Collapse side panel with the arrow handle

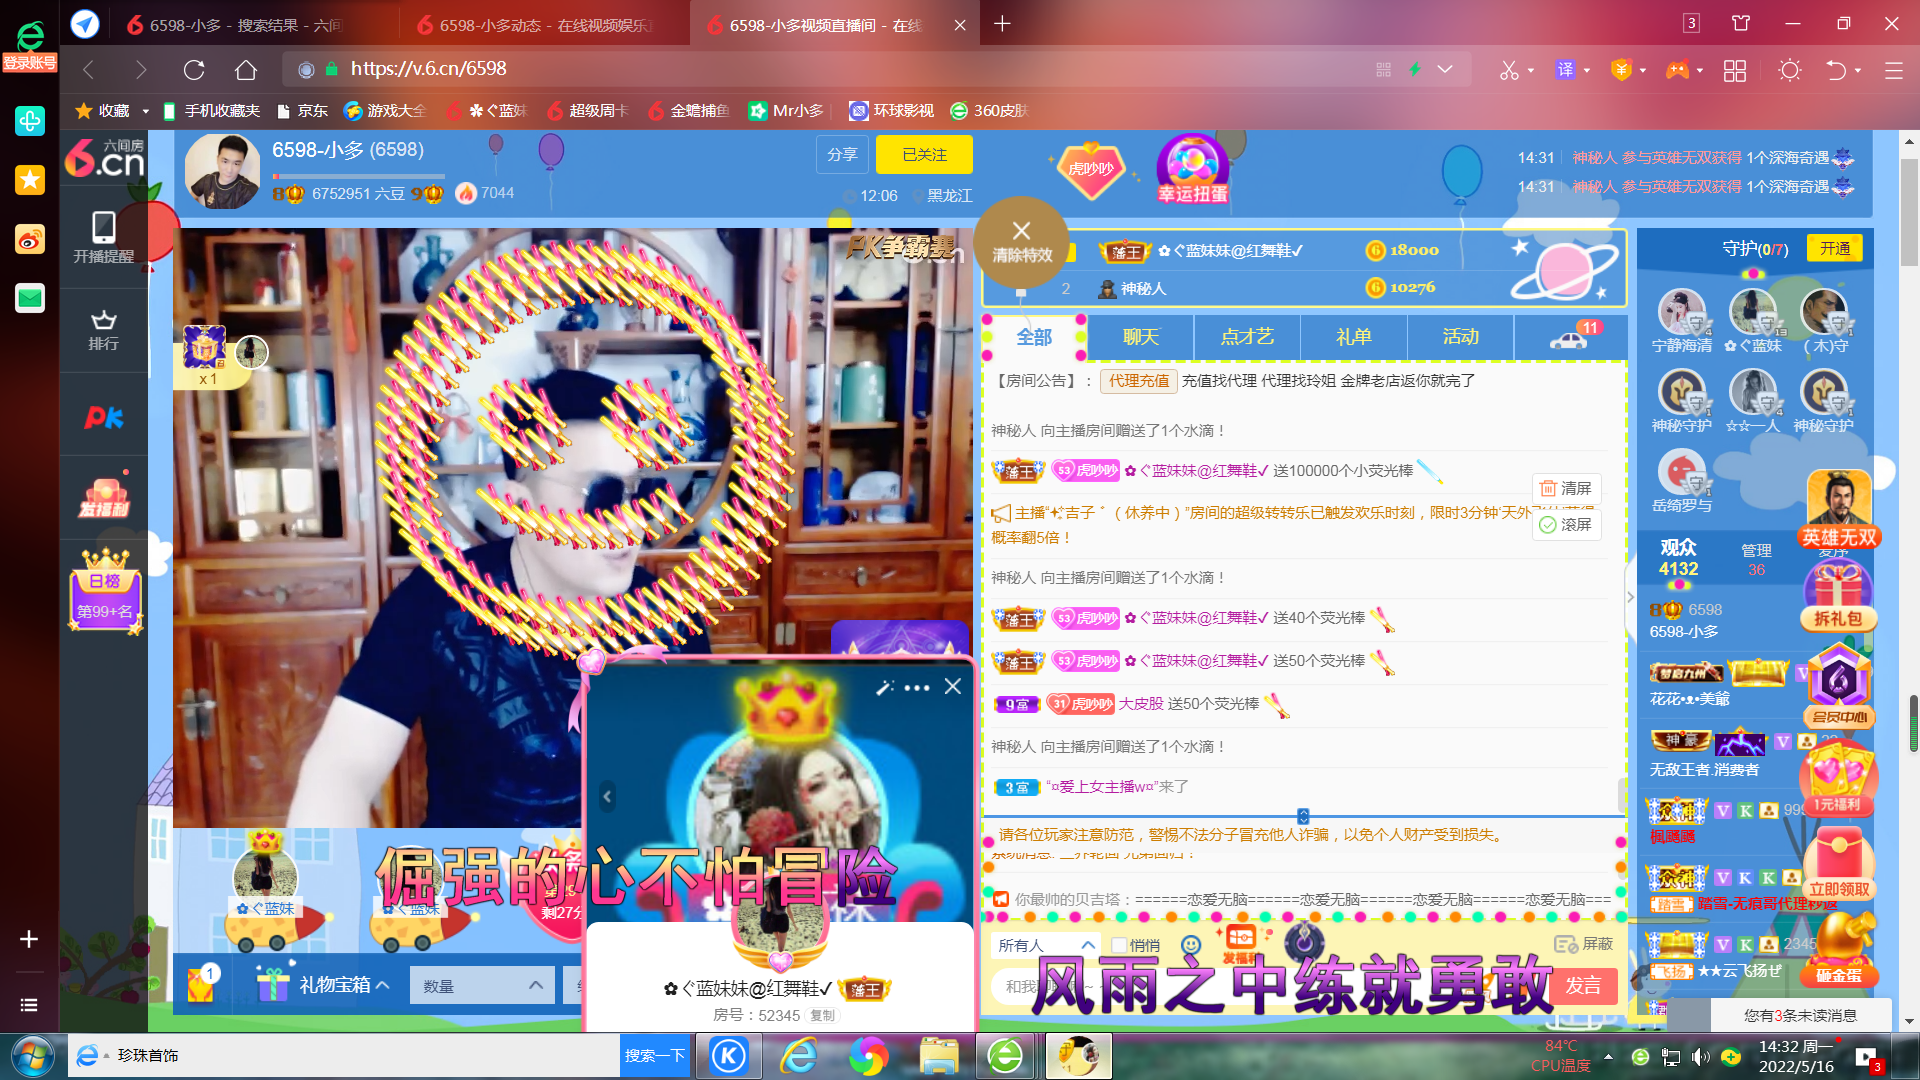coord(1630,597)
